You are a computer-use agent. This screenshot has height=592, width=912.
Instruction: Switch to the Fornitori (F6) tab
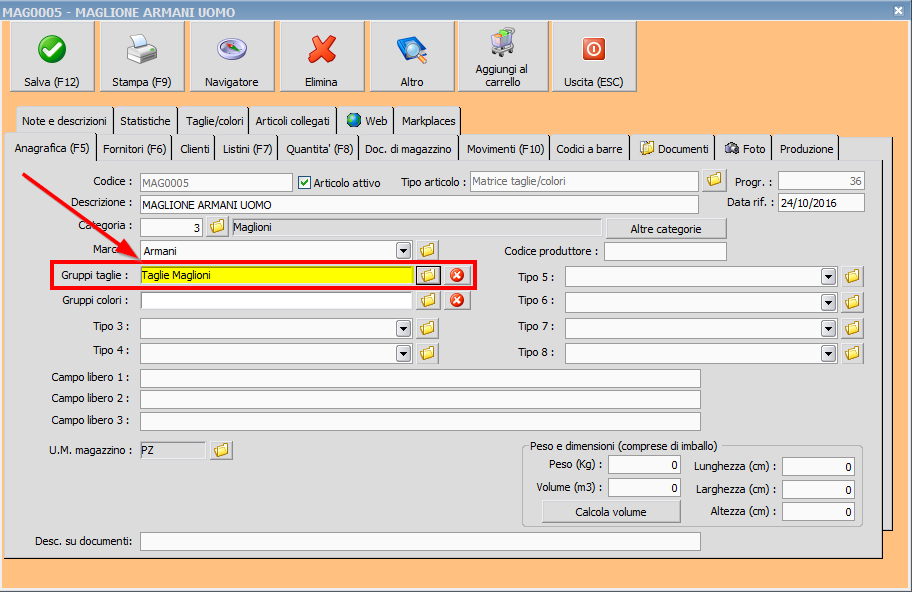pos(135,149)
